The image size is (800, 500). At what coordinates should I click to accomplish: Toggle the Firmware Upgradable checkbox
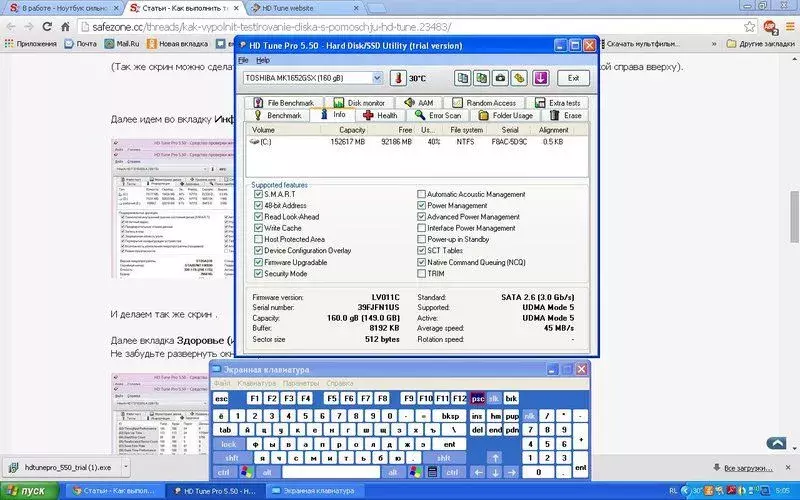[x=258, y=262]
